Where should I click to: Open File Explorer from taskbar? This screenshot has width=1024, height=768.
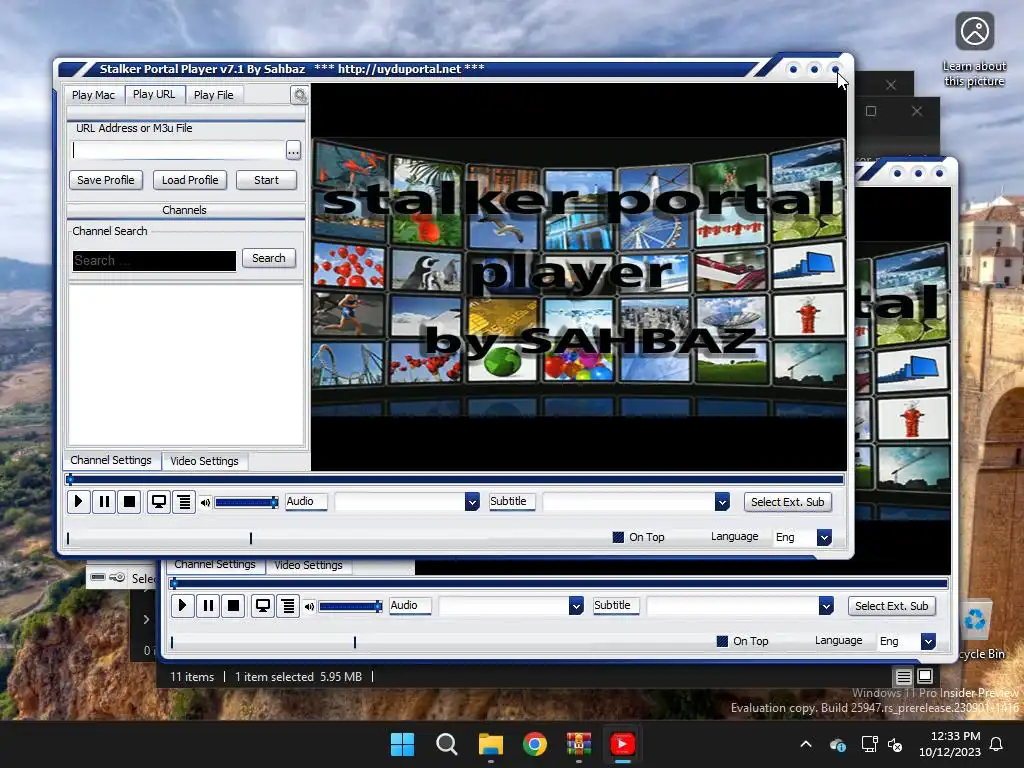(x=490, y=744)
